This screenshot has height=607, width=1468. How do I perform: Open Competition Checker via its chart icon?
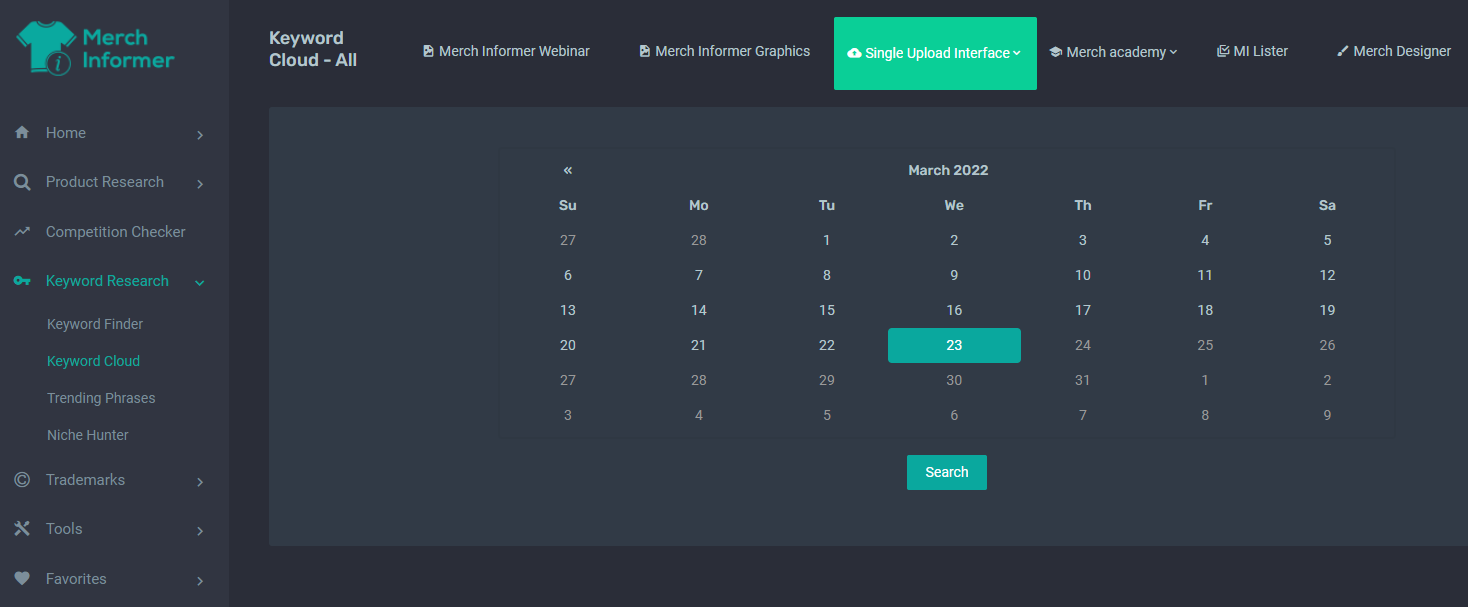(21, 231)
